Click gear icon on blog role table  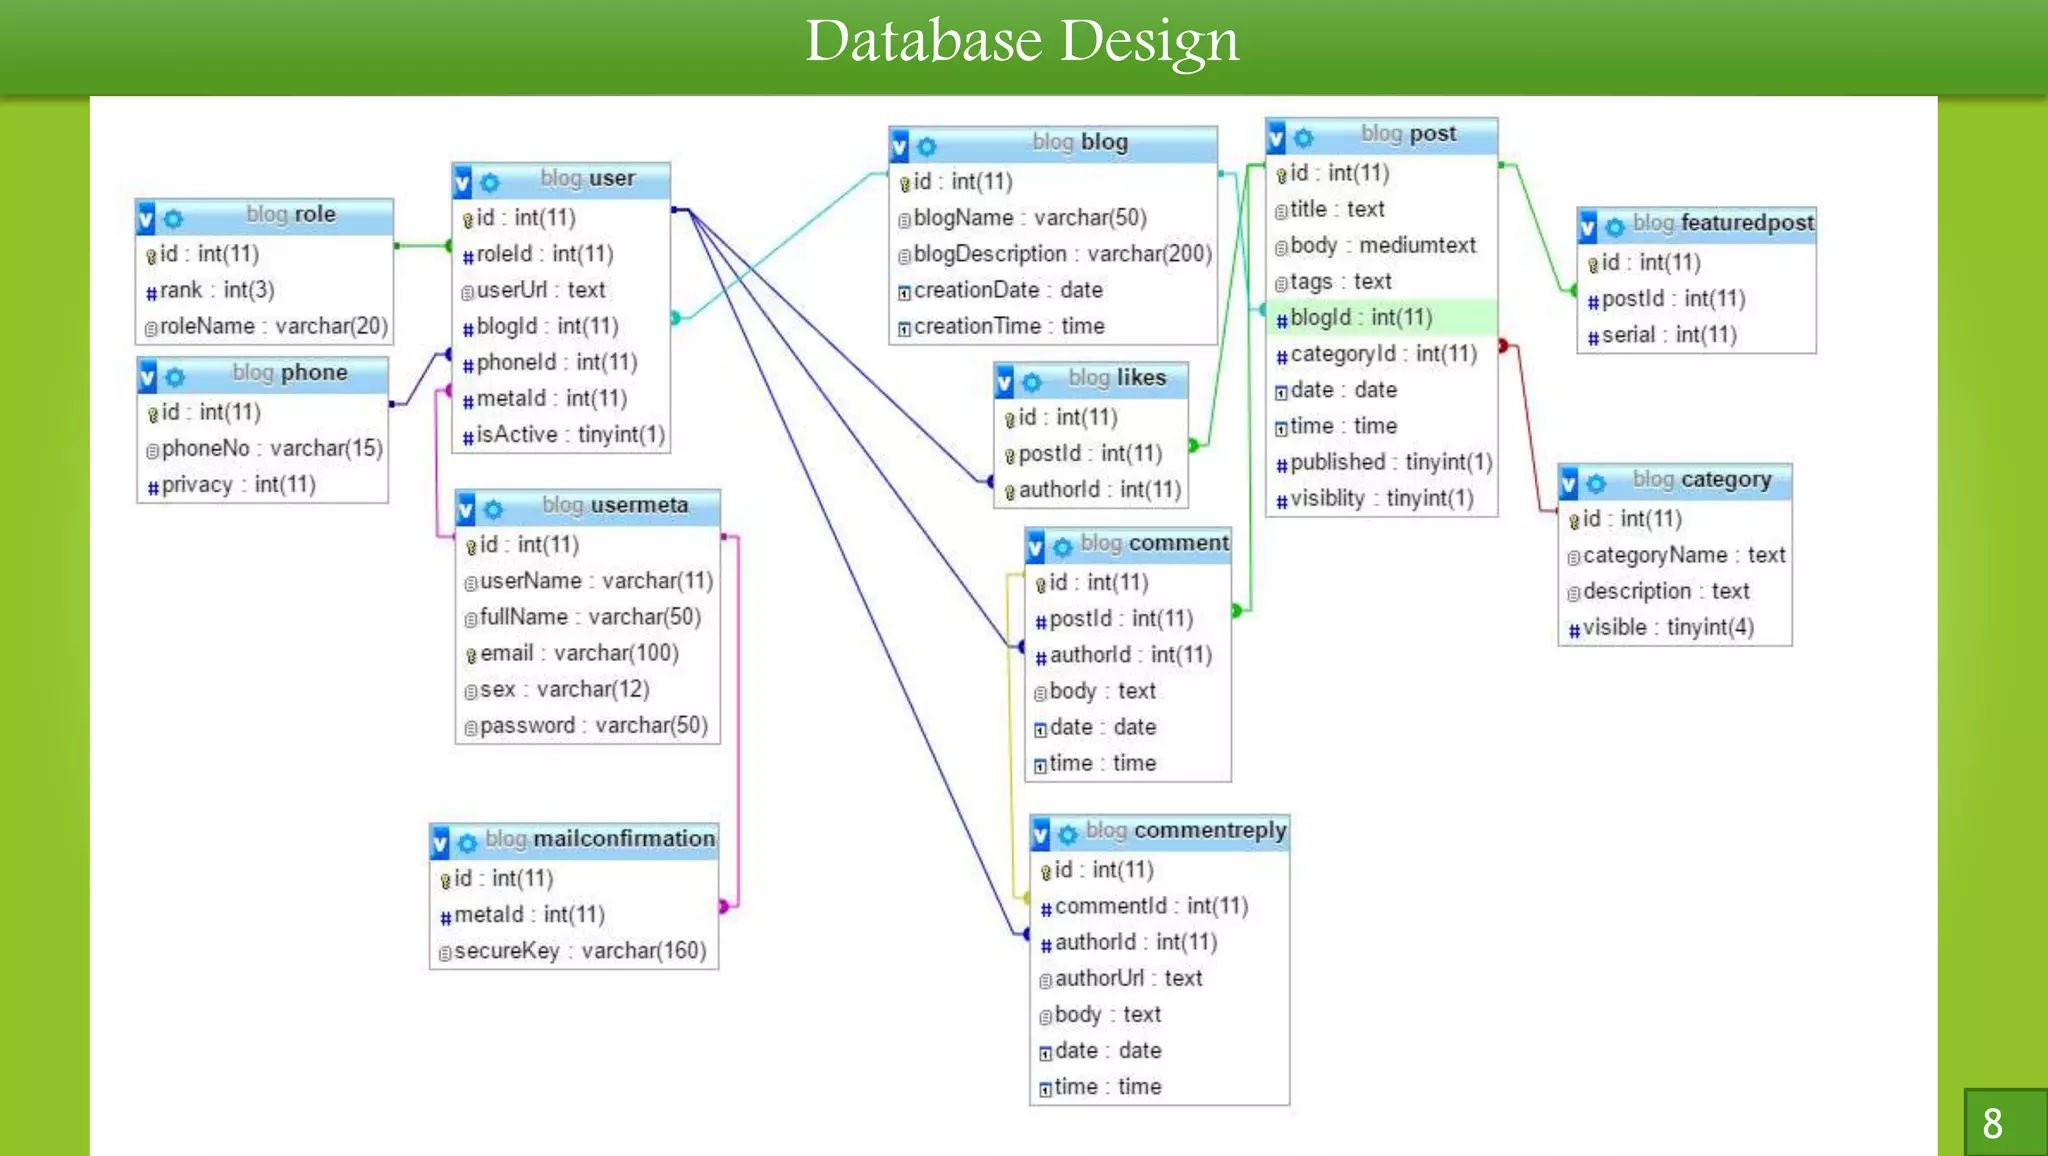click(x=173, y=218)
